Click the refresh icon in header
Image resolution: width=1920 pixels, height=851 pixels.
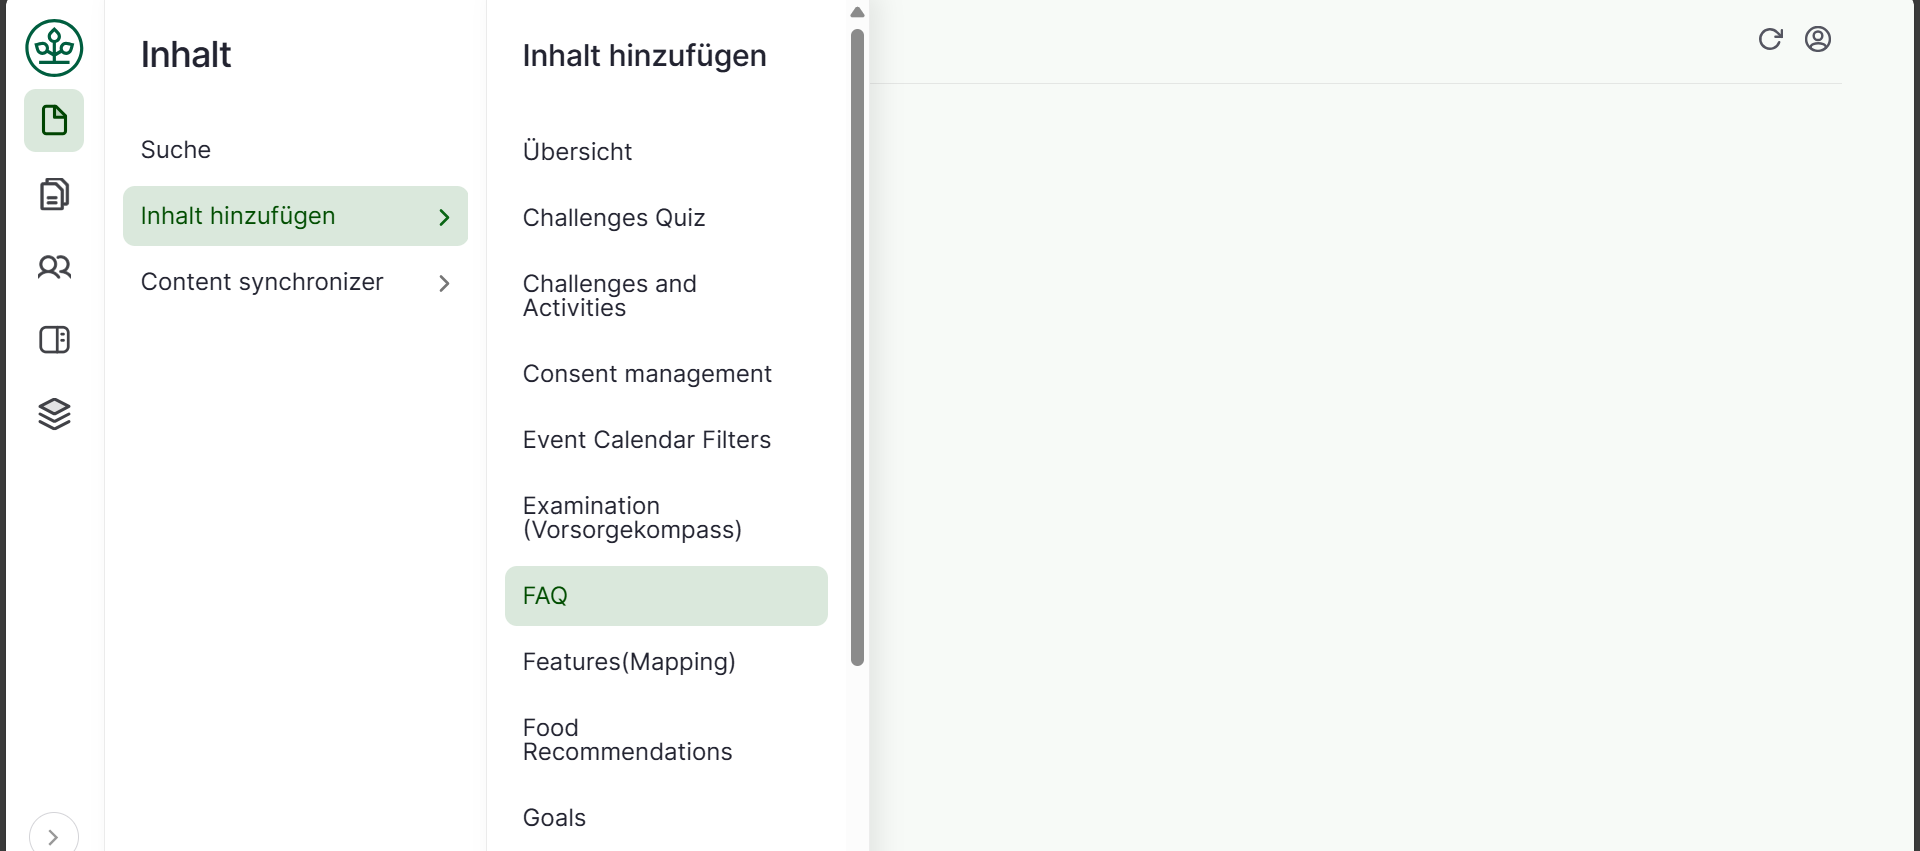(x=1770, y=39)
